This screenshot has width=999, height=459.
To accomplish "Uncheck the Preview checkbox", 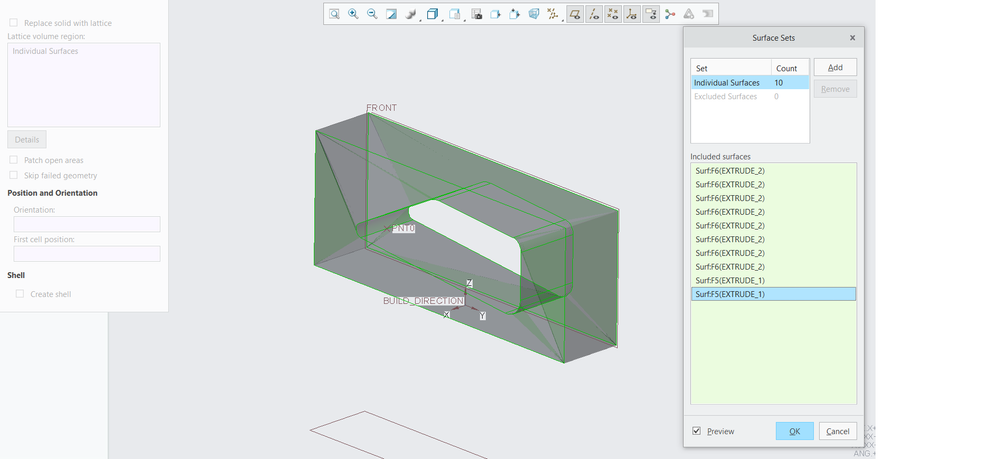I will pos(697,431).
